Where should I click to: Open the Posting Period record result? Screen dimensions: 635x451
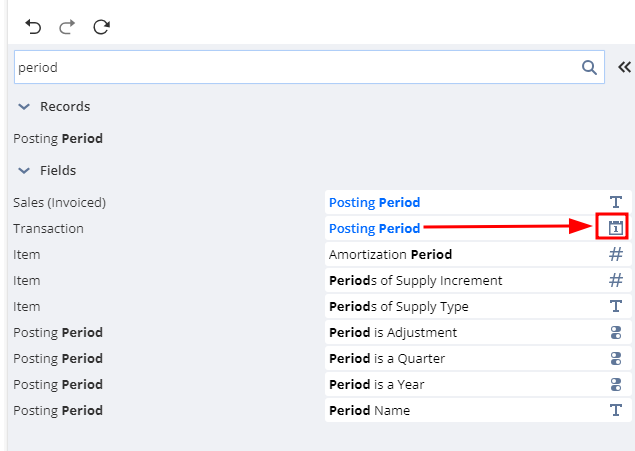(x=58, y=139)
